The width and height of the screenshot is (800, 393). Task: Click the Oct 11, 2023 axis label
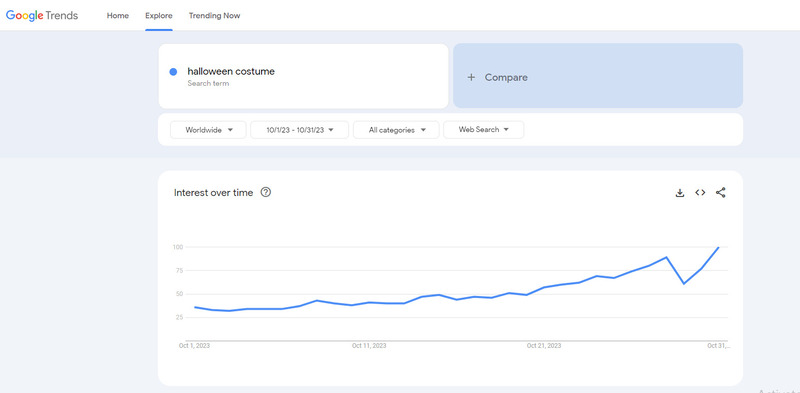click(x=369, y=346)
